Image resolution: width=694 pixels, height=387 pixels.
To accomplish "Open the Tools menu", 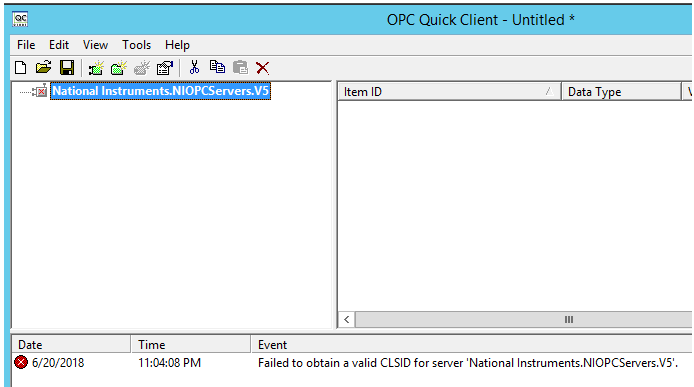I will [x=136, y=45].
